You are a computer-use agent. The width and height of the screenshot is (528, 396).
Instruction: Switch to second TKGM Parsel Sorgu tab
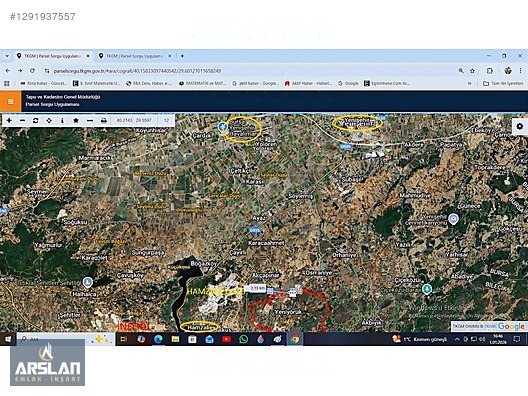tap(134, 56)
